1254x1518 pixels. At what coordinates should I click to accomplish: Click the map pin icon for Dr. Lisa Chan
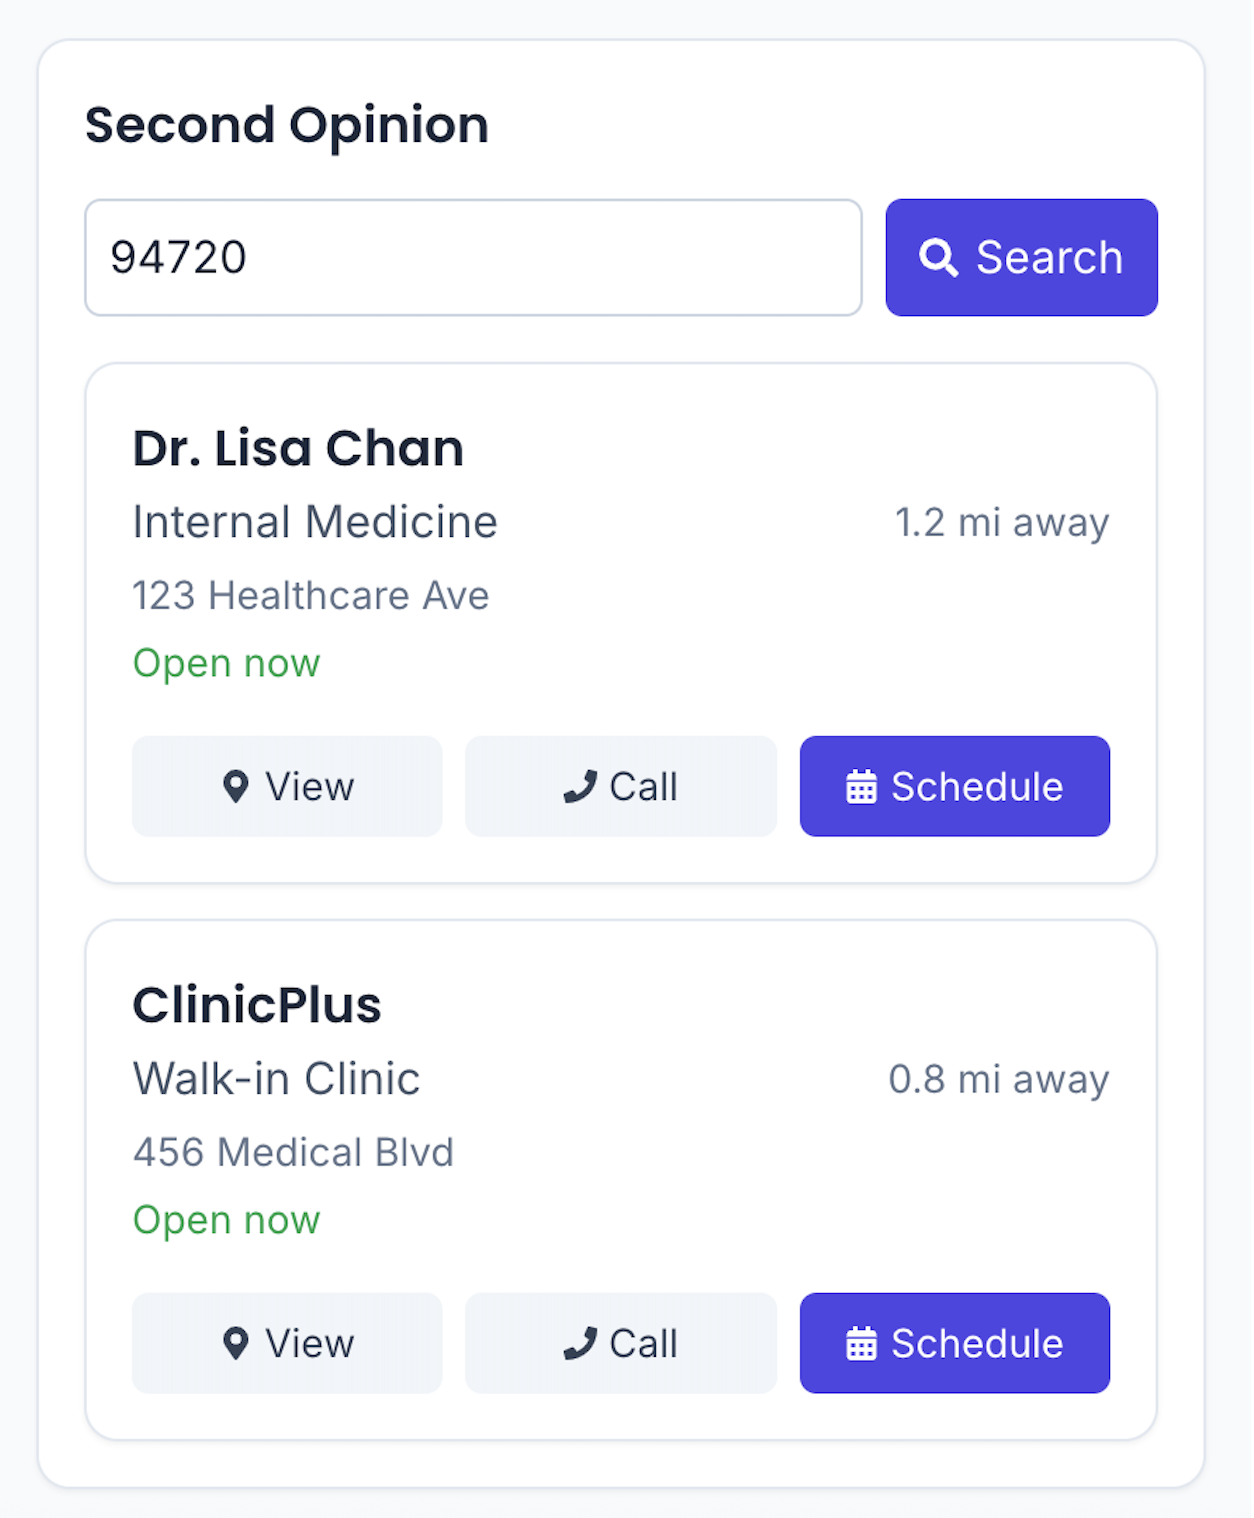coord(236,787)
